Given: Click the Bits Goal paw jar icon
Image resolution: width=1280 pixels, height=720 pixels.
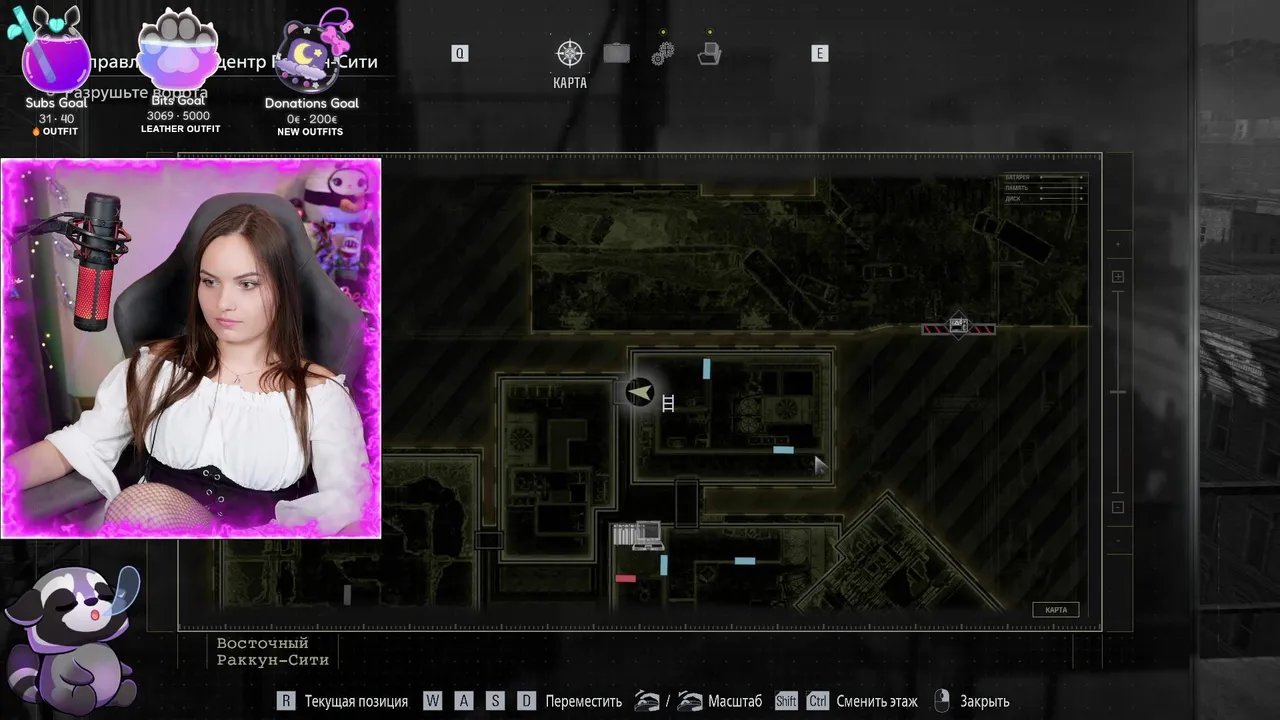Looking at the screenshot, I should pos(178,48).
